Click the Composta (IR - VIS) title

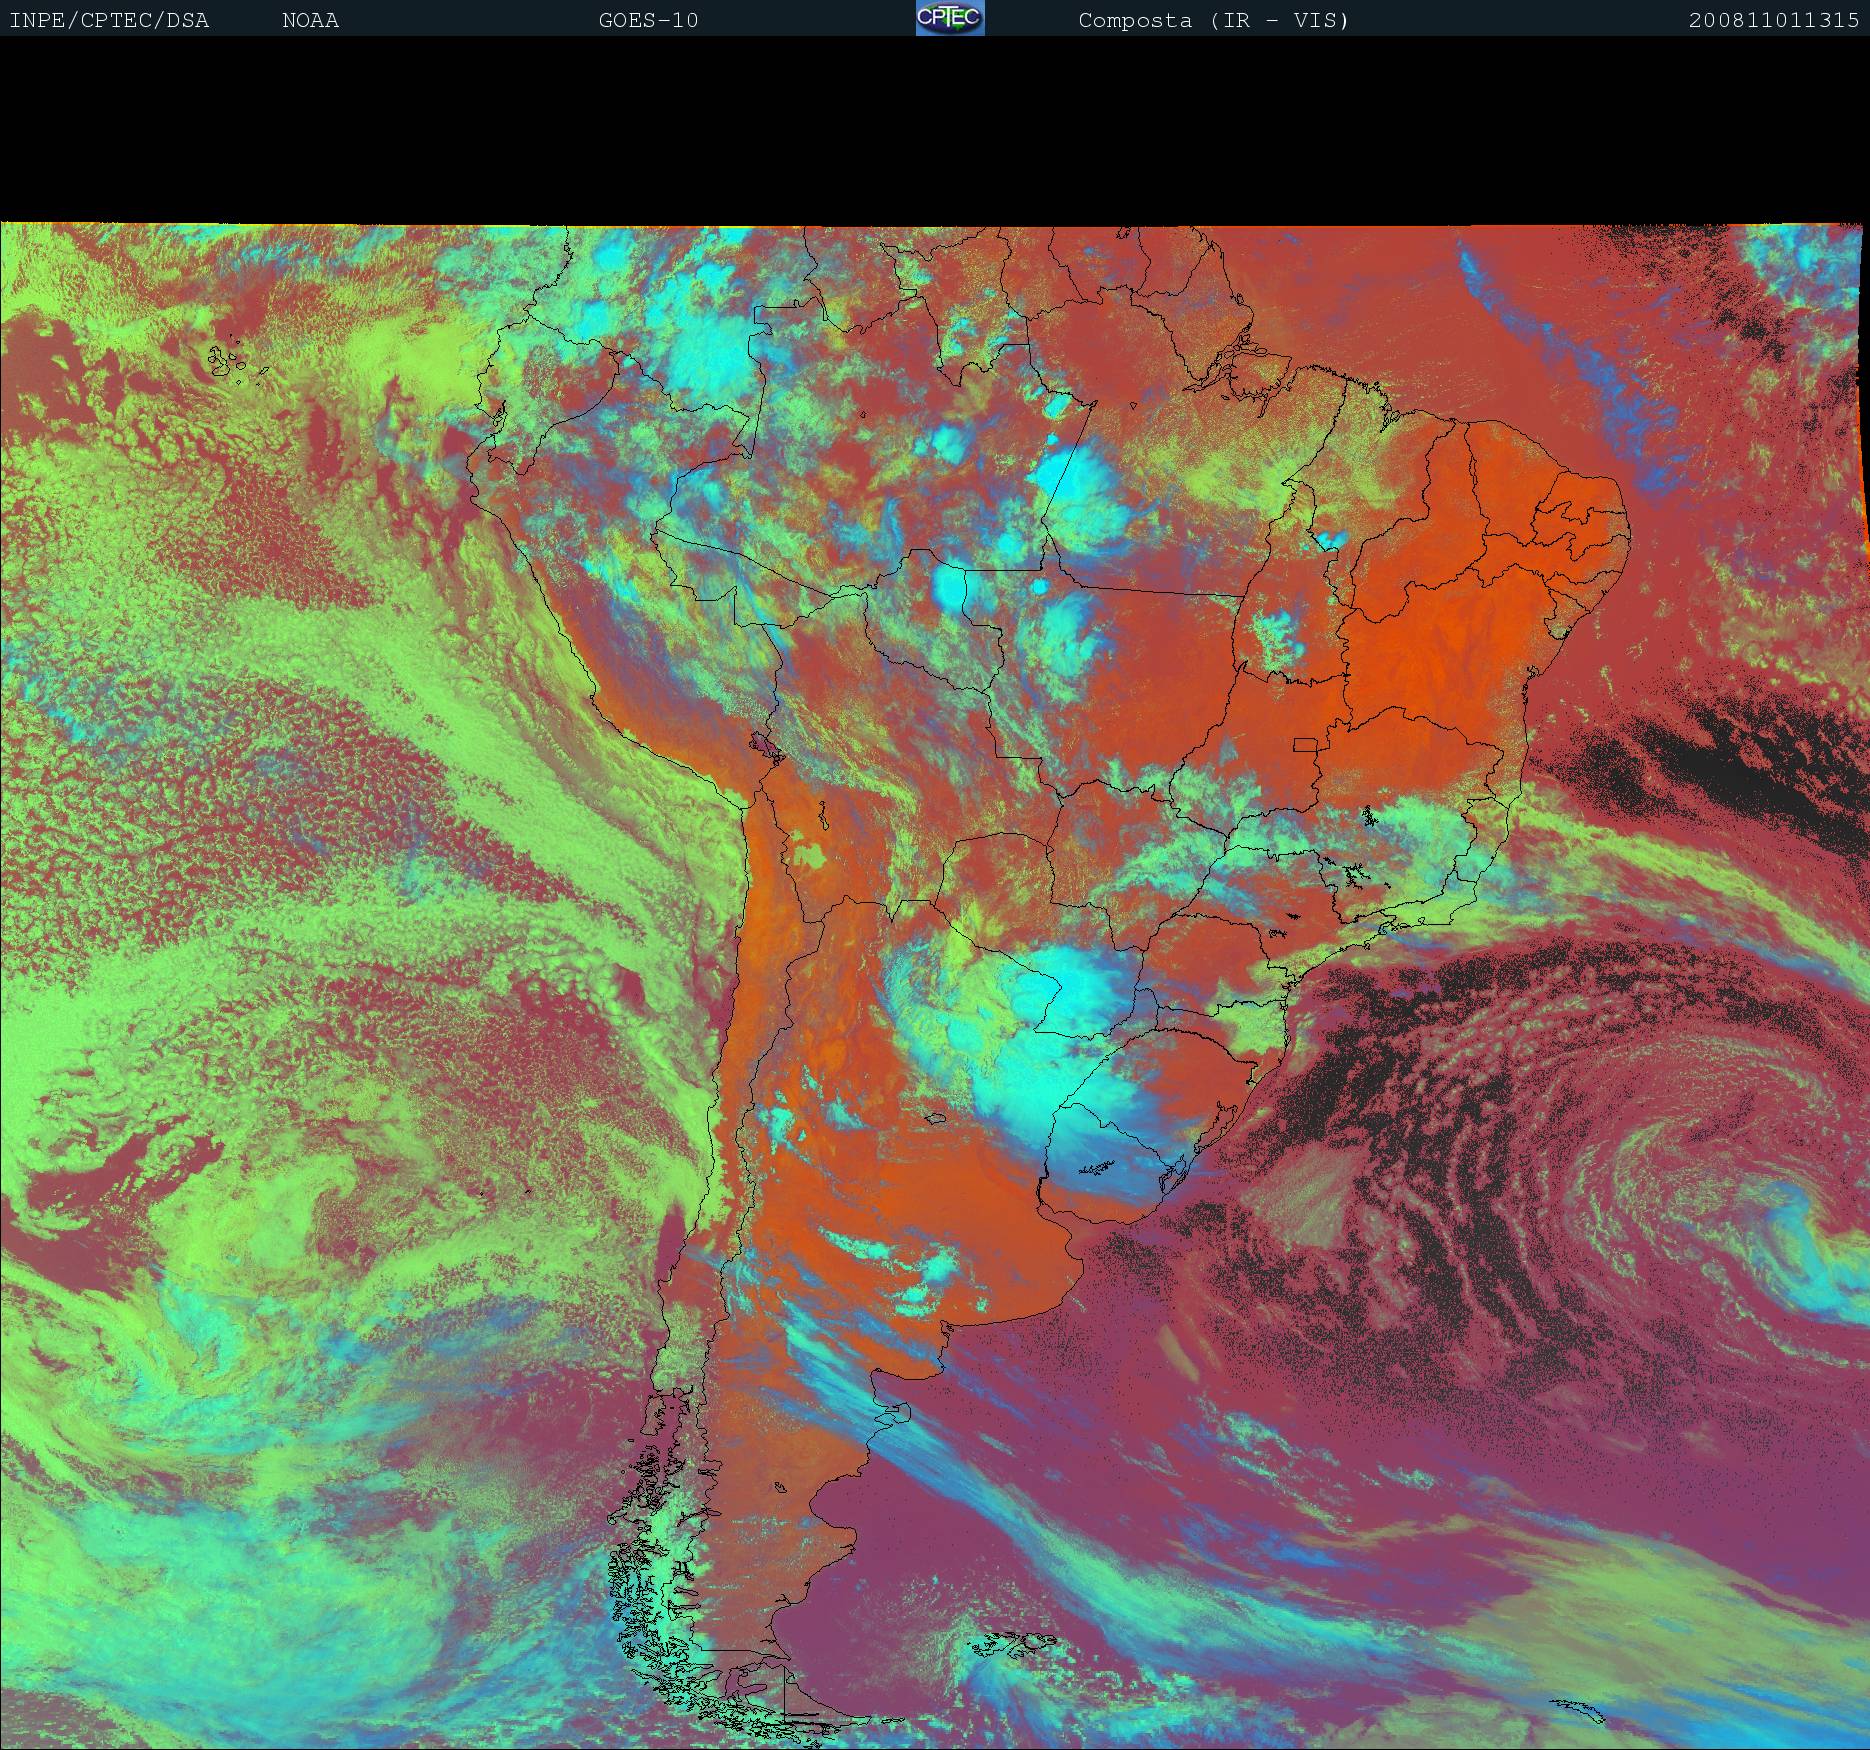tap(1213, 20)
